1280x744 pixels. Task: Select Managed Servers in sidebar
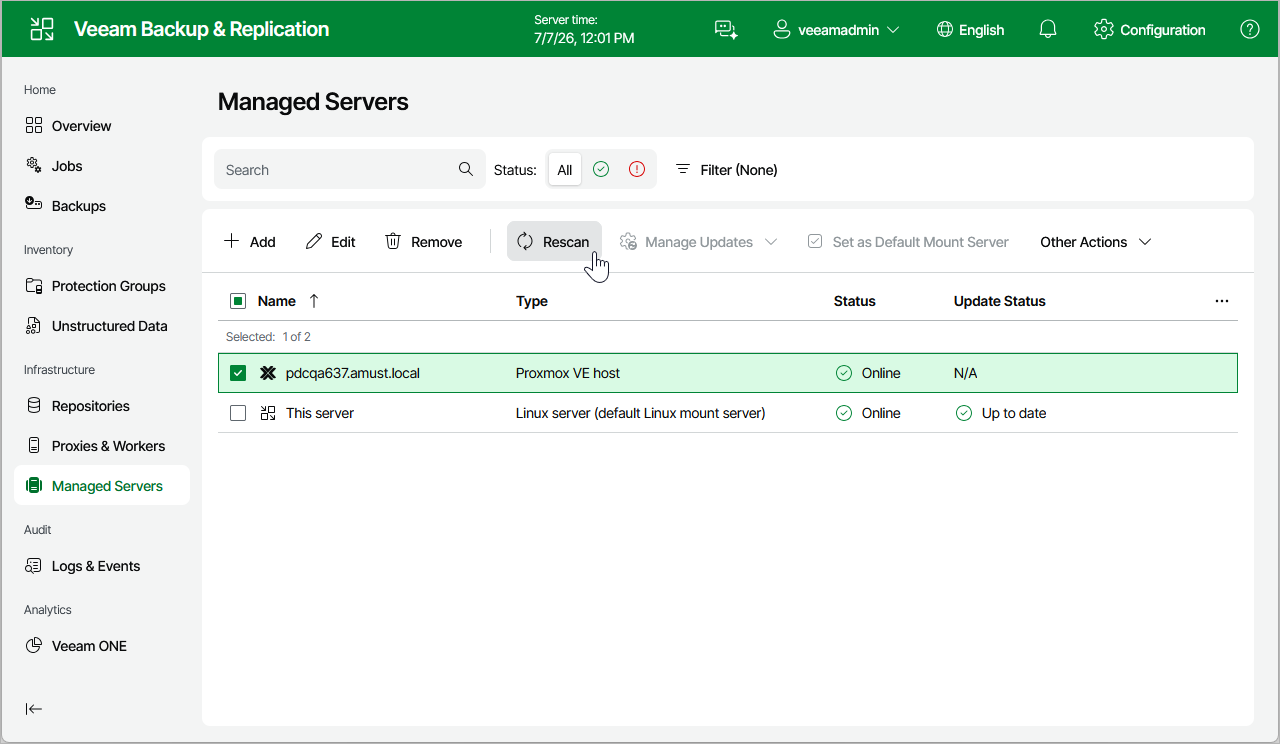(x=102, y=486)
